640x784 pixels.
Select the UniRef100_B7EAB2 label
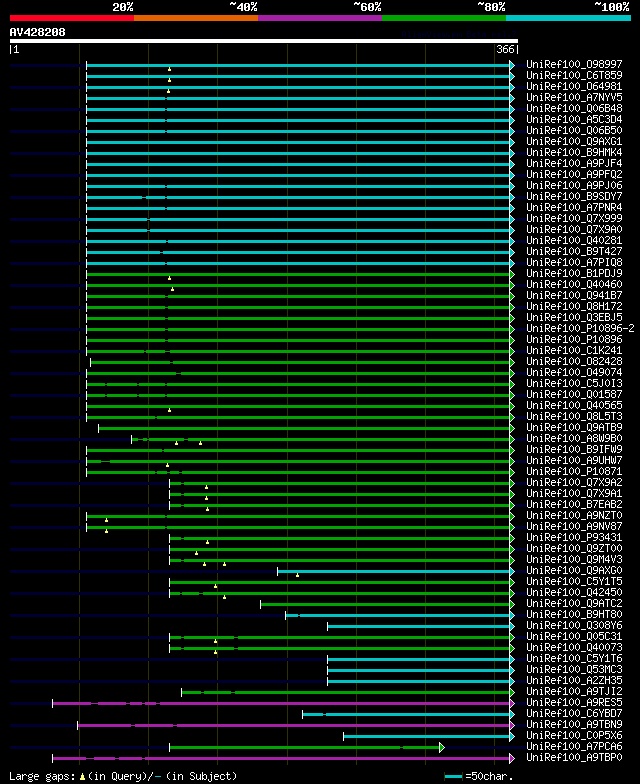(574, 504)
